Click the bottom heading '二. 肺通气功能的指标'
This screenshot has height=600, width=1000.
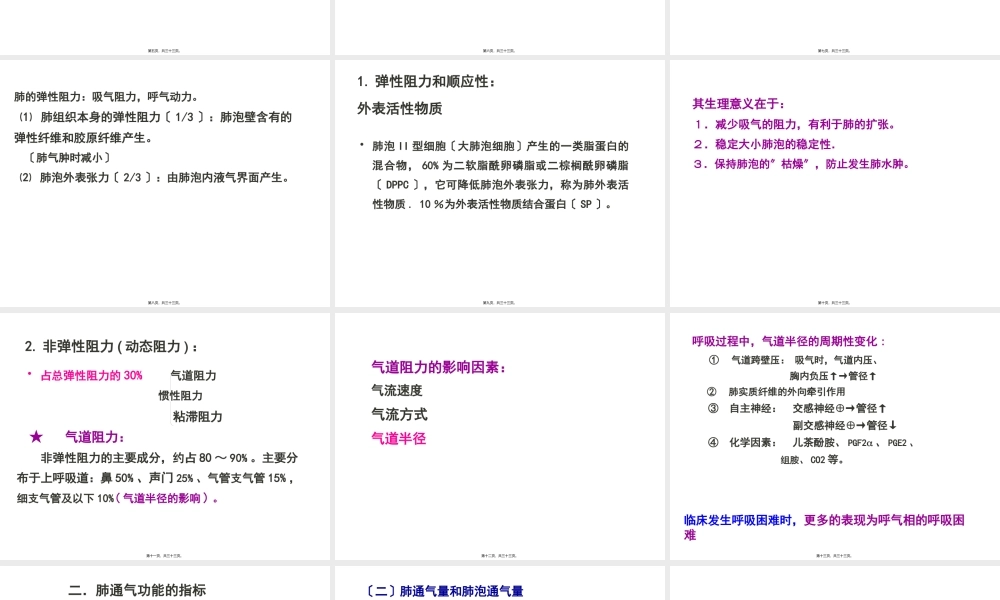(x=137, y=590)
